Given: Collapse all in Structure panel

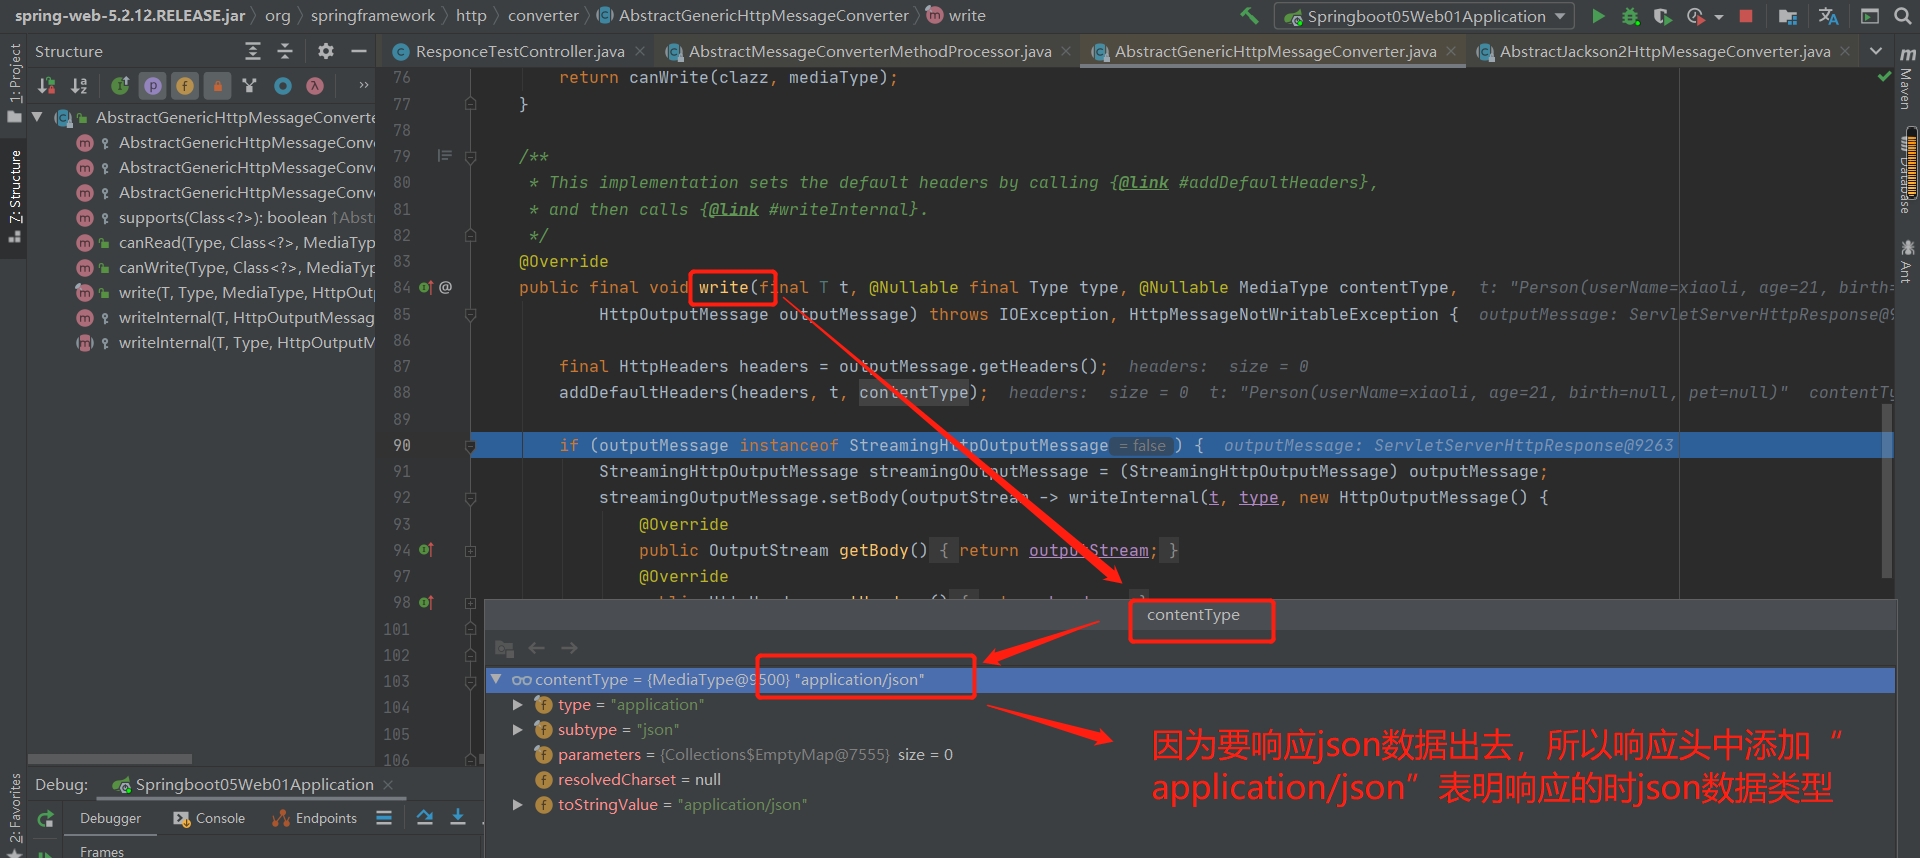Looking at the screenshot, I should coord(285,51).
